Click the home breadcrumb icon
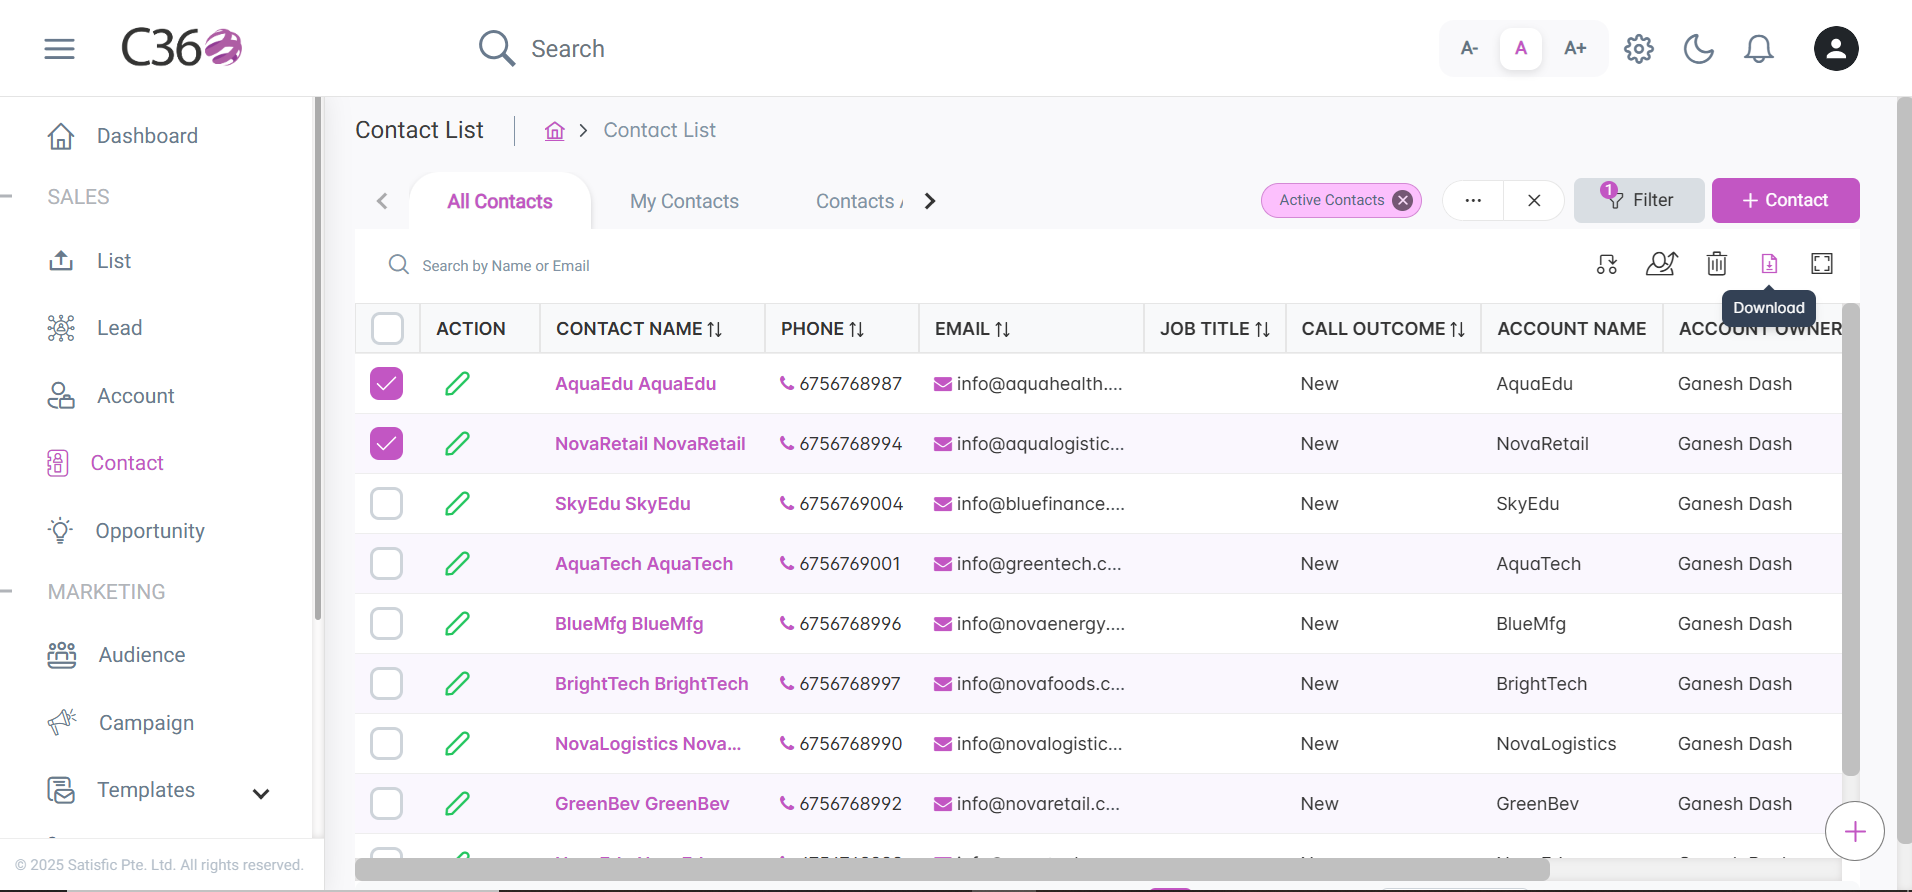 pos(555,131)
